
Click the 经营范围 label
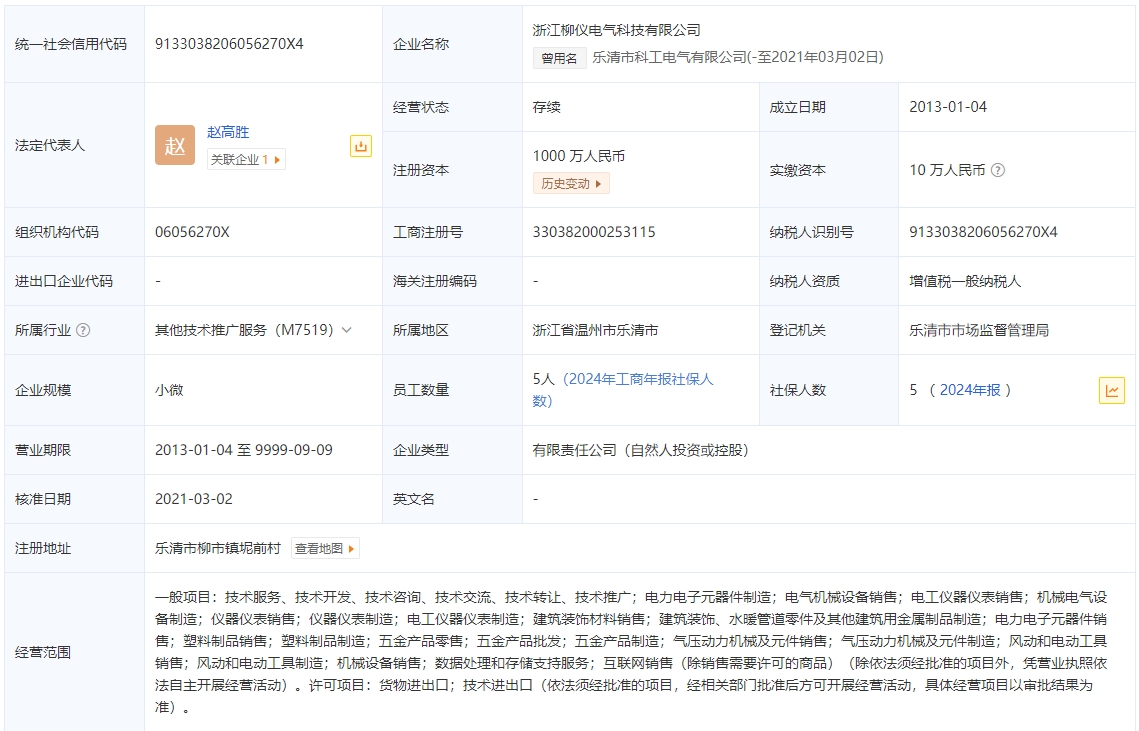(x=42, y=652)
